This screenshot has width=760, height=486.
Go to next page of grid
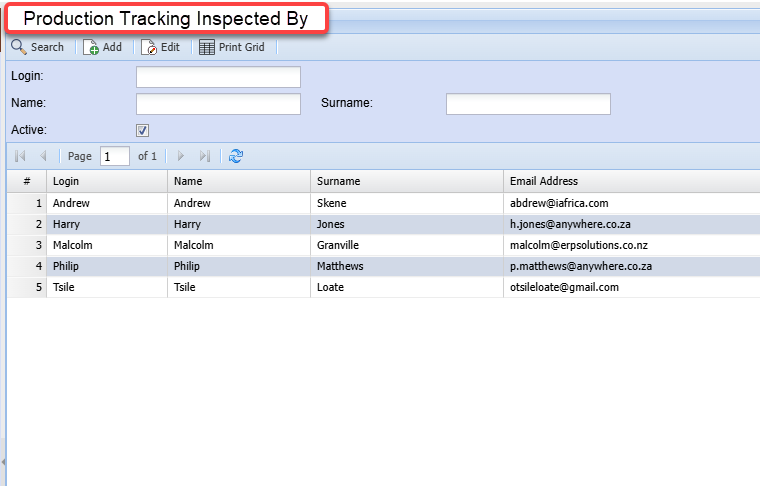coord(181,156)
